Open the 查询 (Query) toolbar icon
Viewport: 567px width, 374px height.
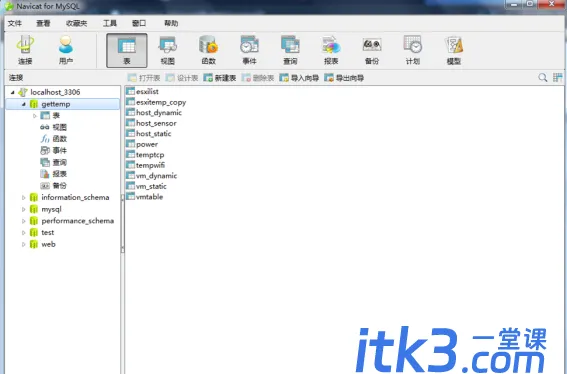pyautogui.click(x=290, y=50)
